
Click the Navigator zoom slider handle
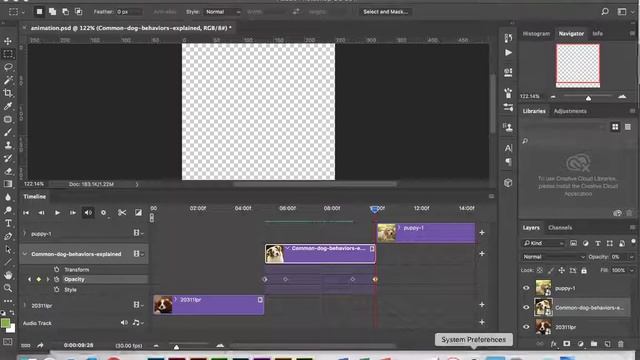[x=588, y=98]
